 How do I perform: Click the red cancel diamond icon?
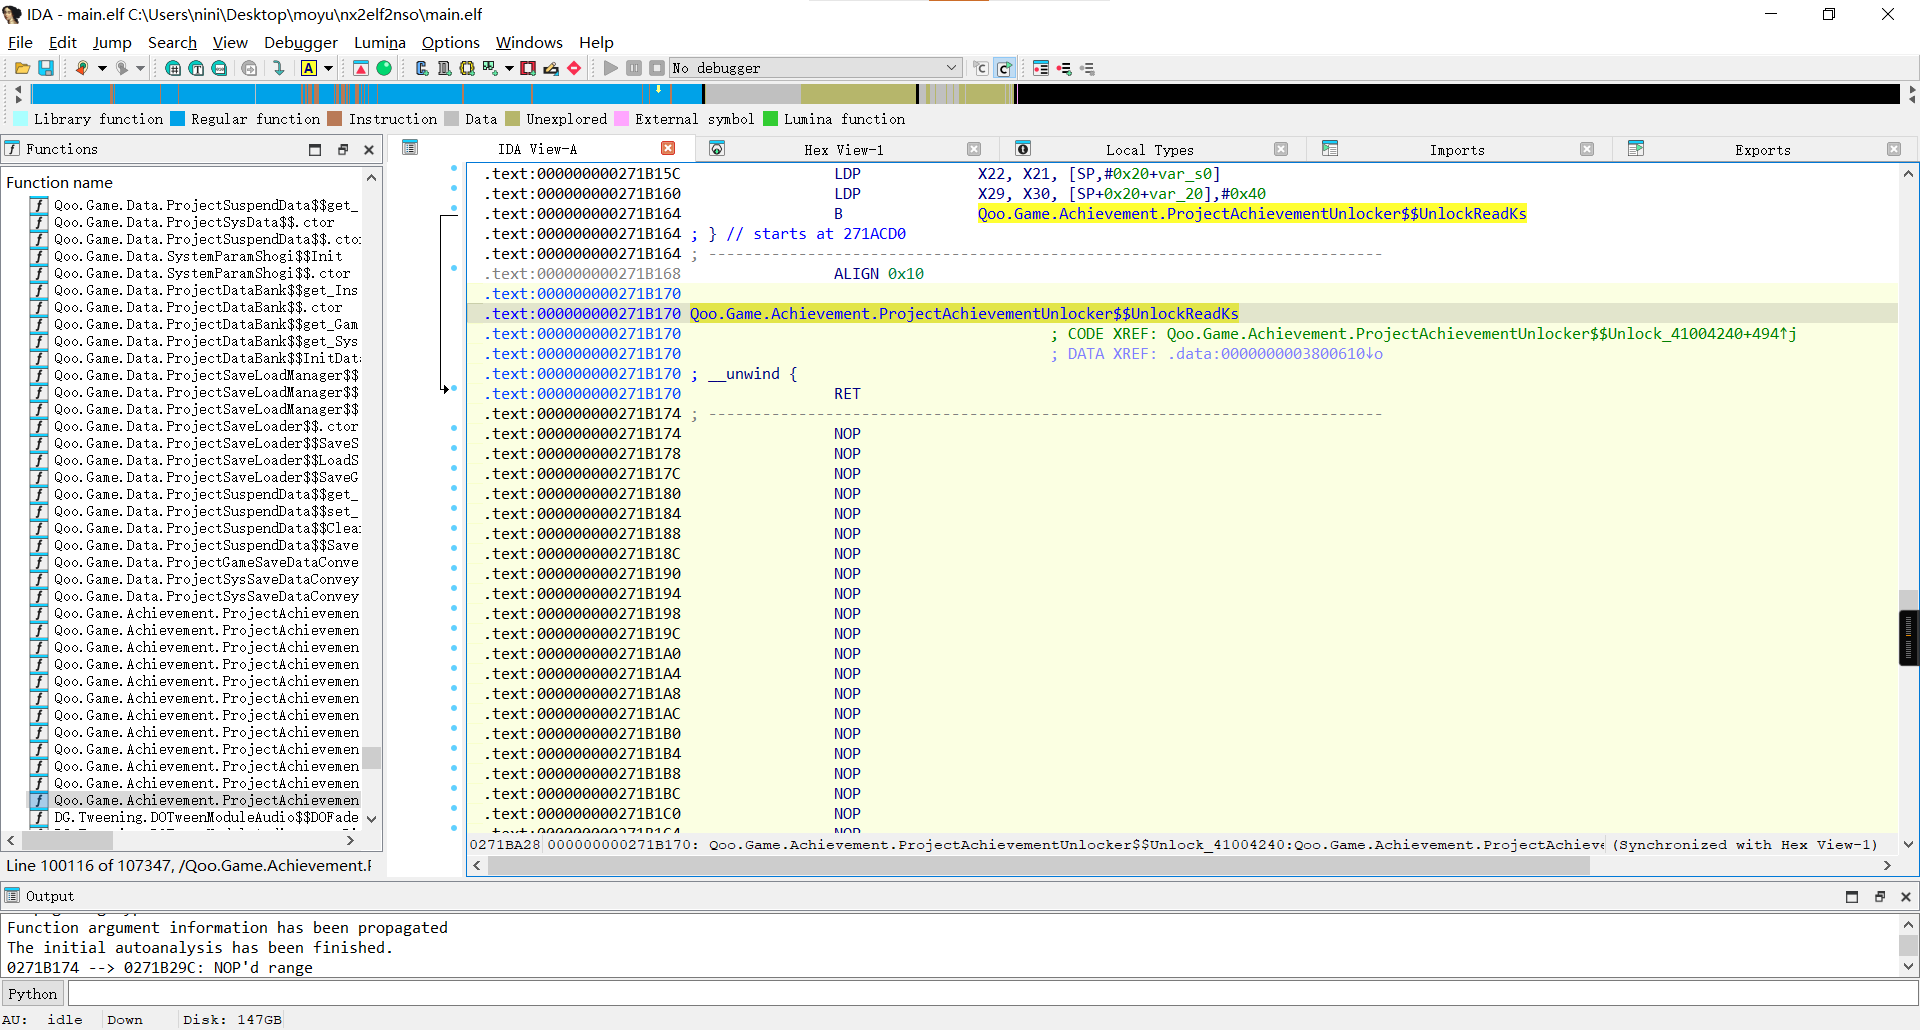(x=574, y=68)
